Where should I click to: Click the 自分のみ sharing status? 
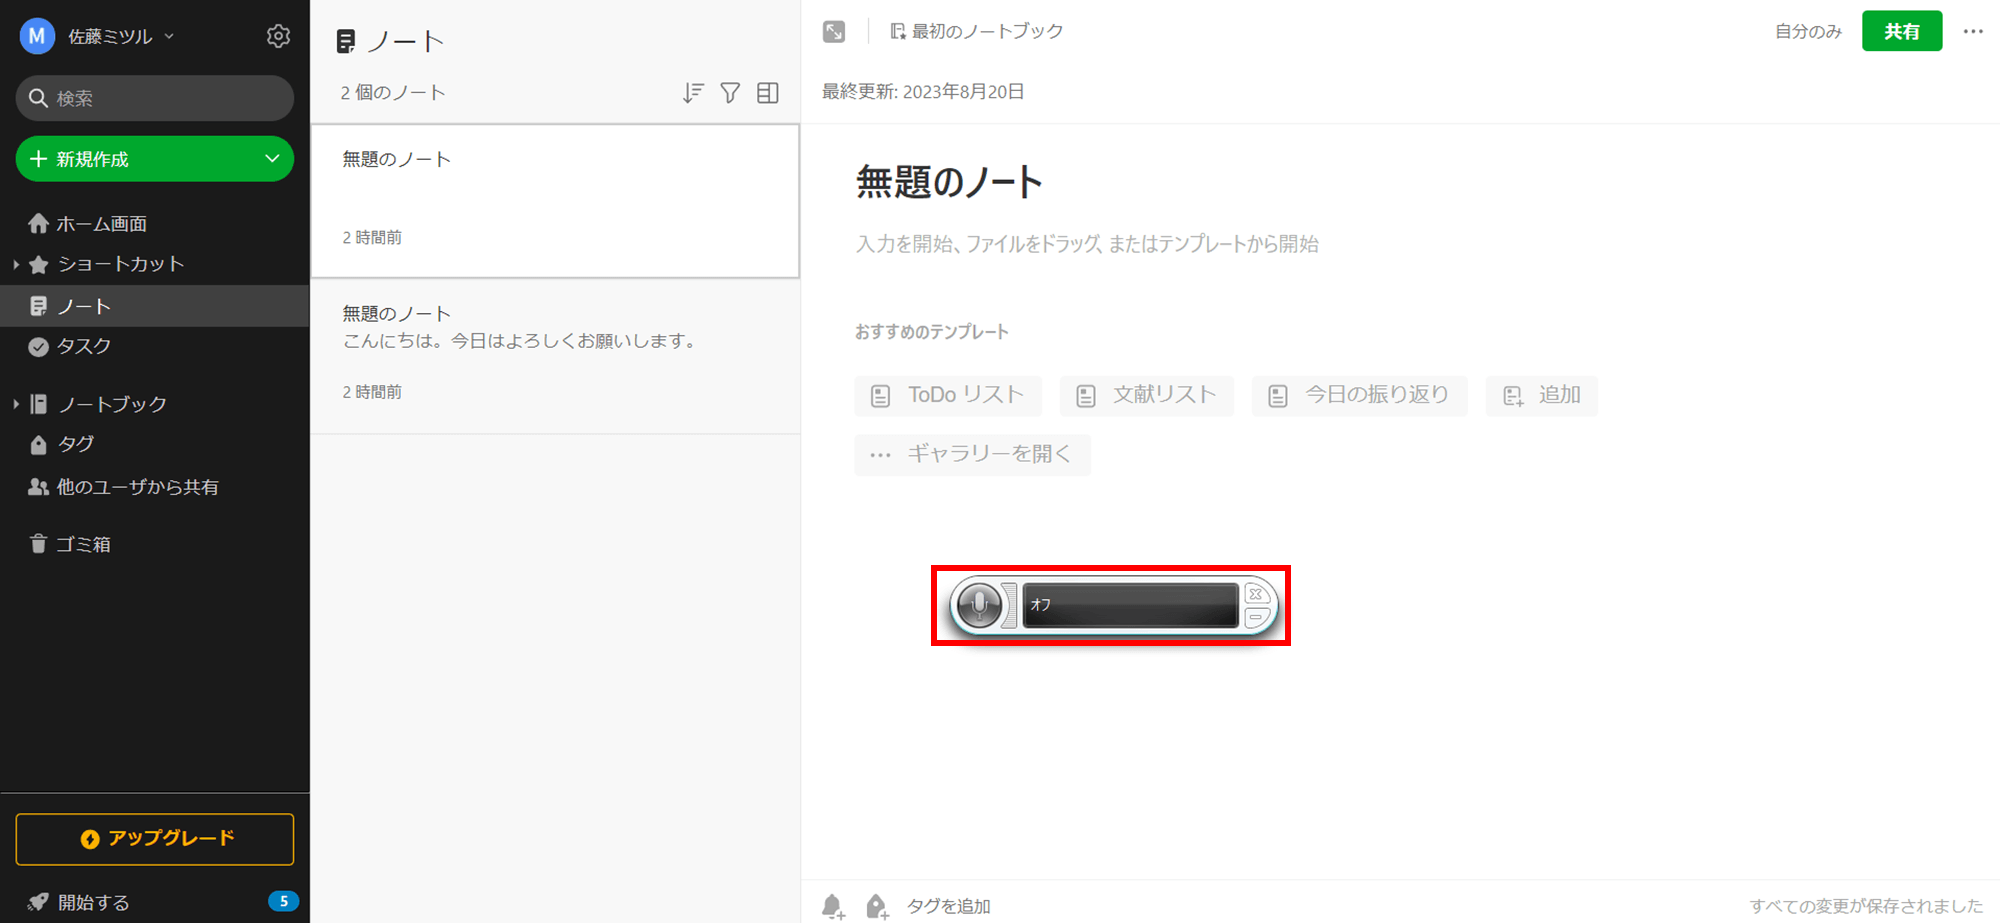(x=1808, y=31)
